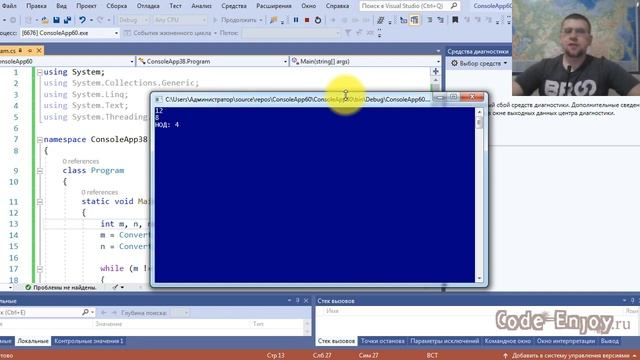Open the Анализ menu
Image resolution: width=640 pixels, height=360 pixels.
[x=202, y=6]
